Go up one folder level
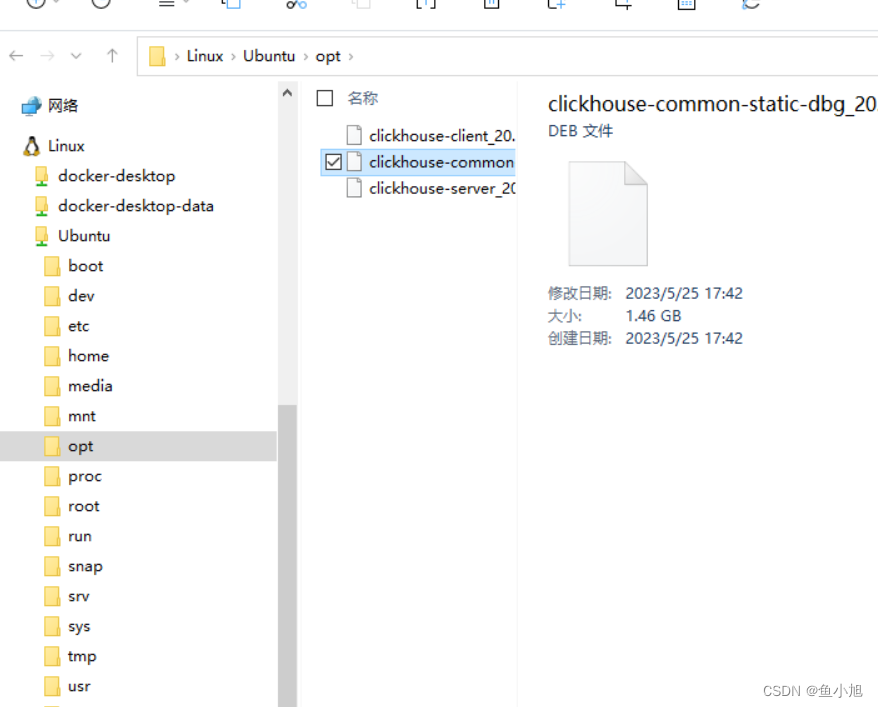This screenshot has width=878, height=707. 112,56
